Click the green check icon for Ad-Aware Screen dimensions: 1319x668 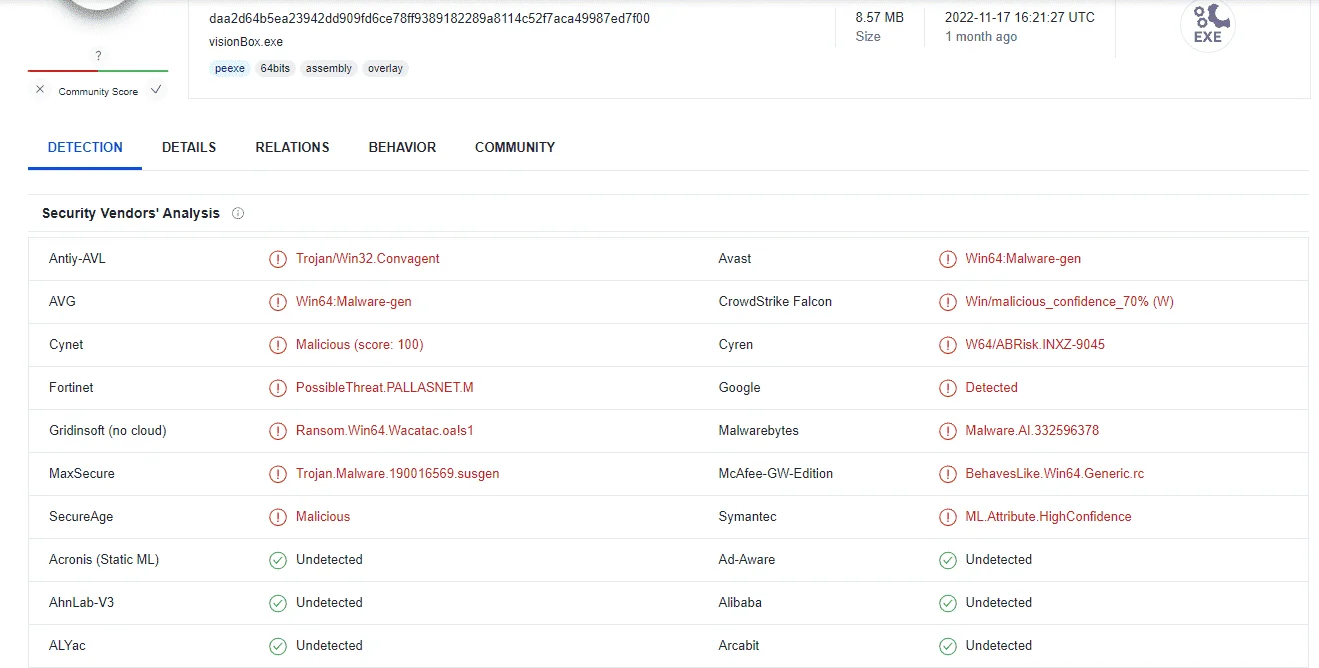tap(947, 560)
